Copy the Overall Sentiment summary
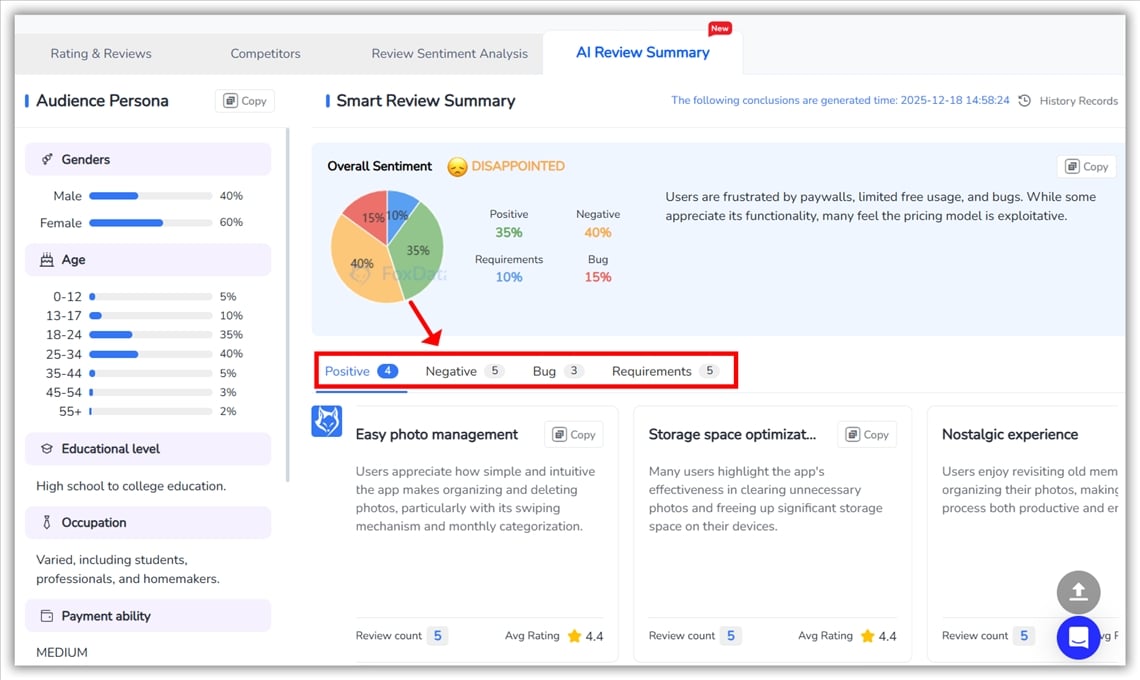The height and width of the screenshot is (680, 1140). click(1086, 167)
